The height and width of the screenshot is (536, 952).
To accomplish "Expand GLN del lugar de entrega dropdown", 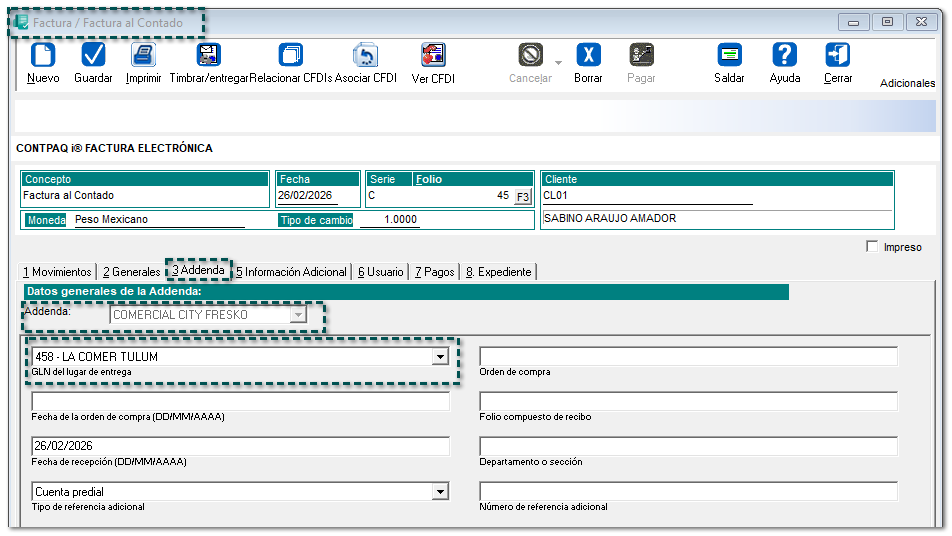I will (x=440, y=357).
